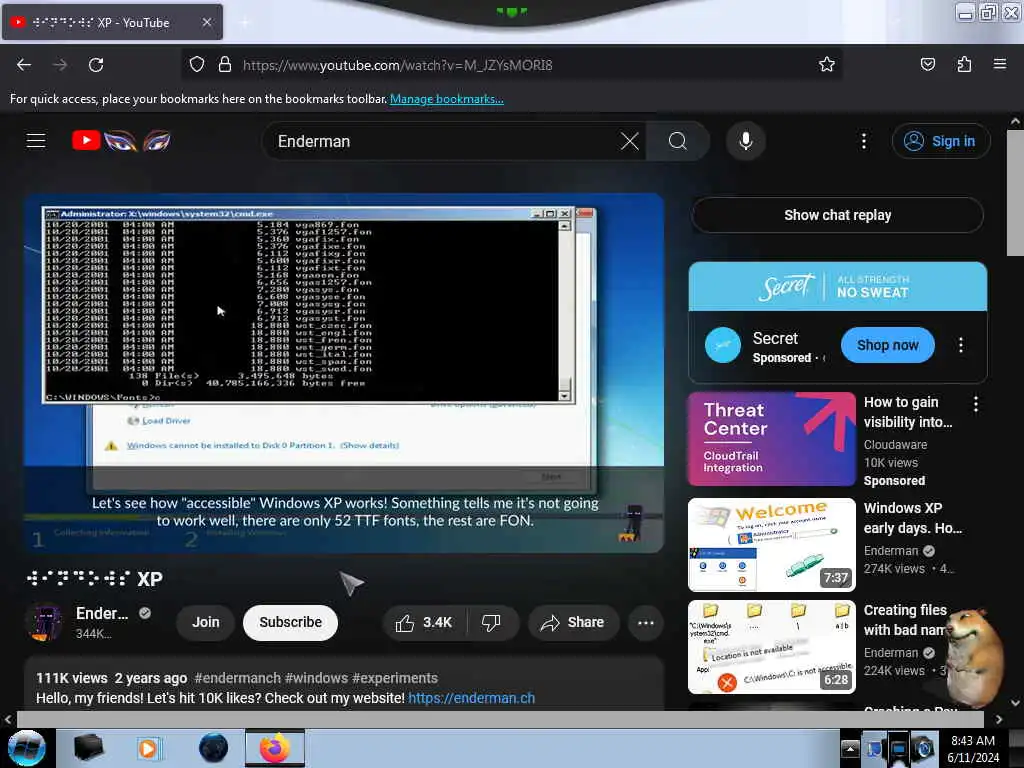Open Windows Start orb

27,748
